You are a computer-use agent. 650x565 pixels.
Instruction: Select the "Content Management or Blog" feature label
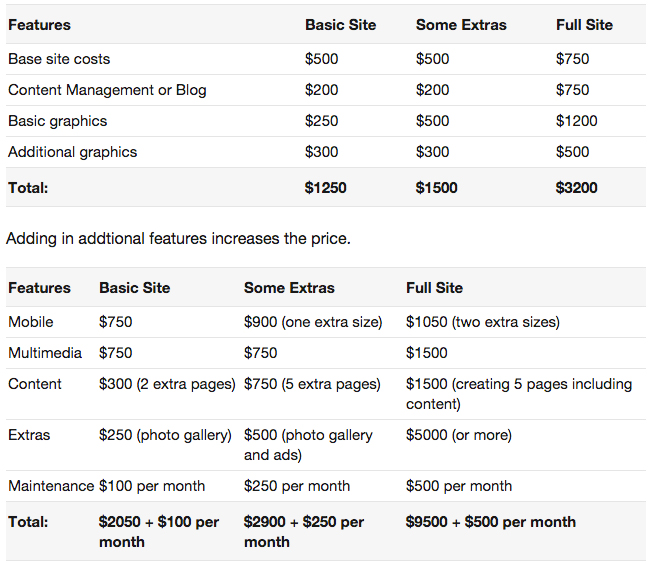pyautogui.click(x=107, y=90)
